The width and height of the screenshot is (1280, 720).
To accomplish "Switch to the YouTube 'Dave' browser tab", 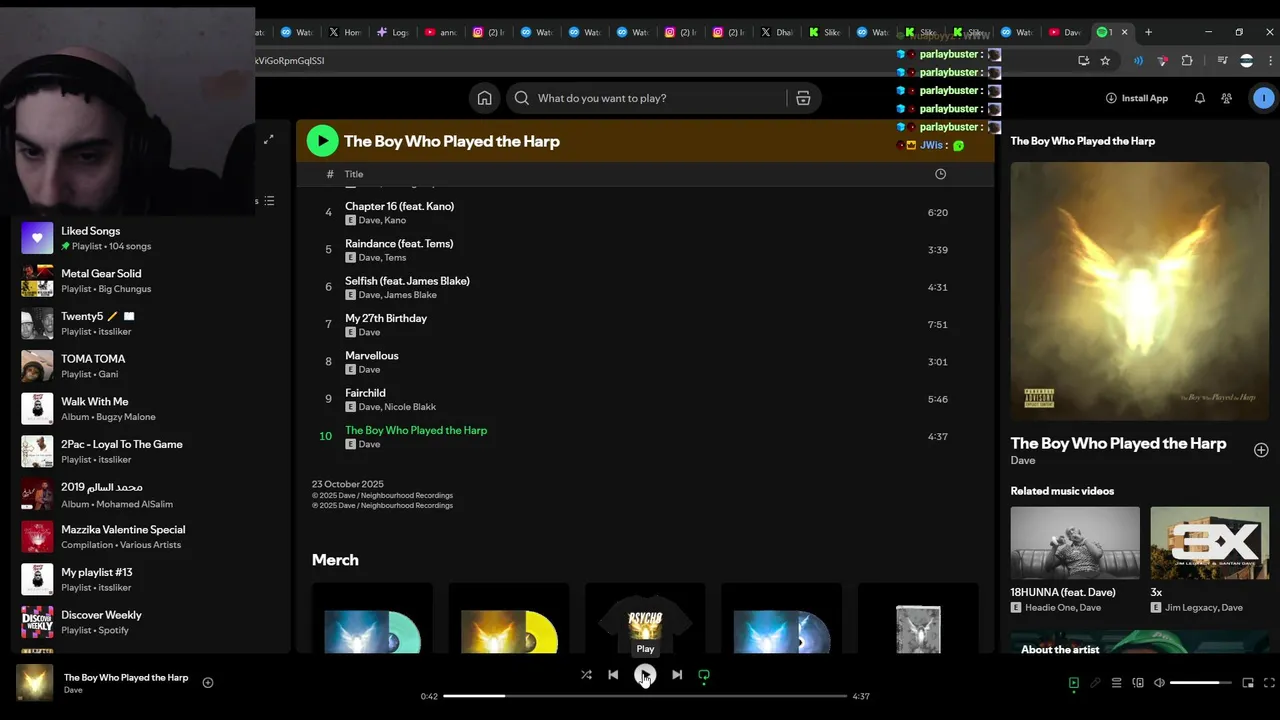I will coord(1065,32).
